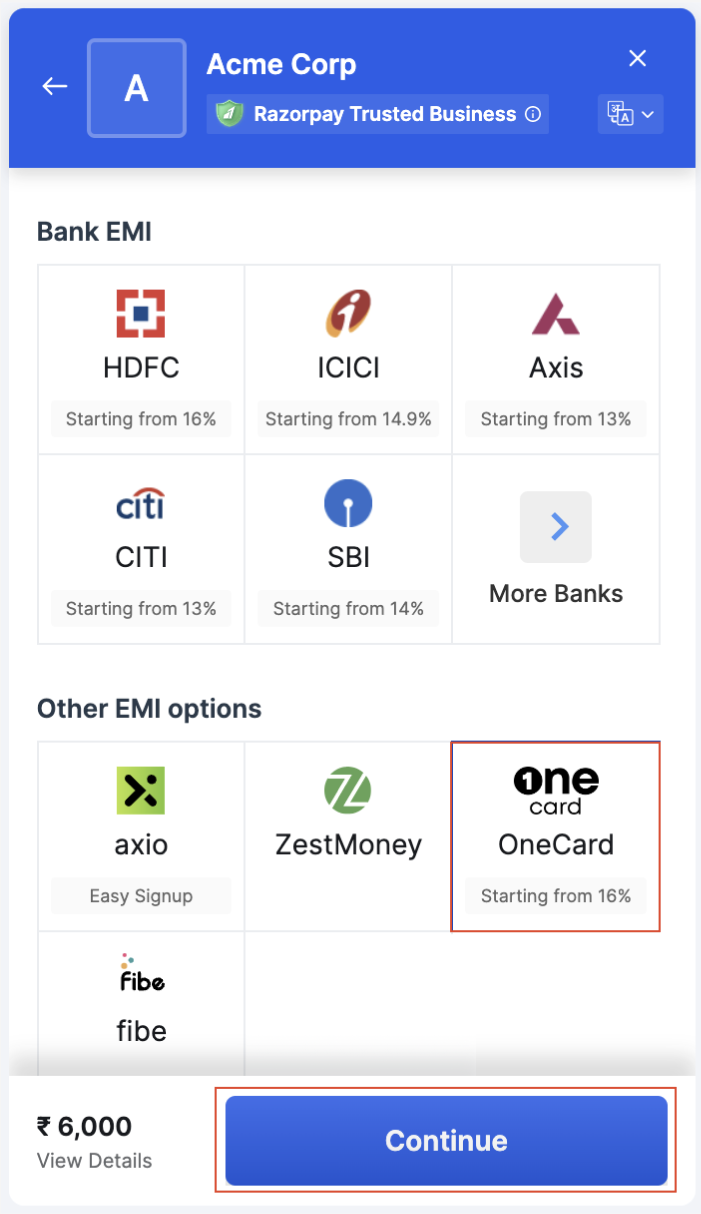Pick fibe from Other EMI options

pyautogui.click(x=140, y=1000)
